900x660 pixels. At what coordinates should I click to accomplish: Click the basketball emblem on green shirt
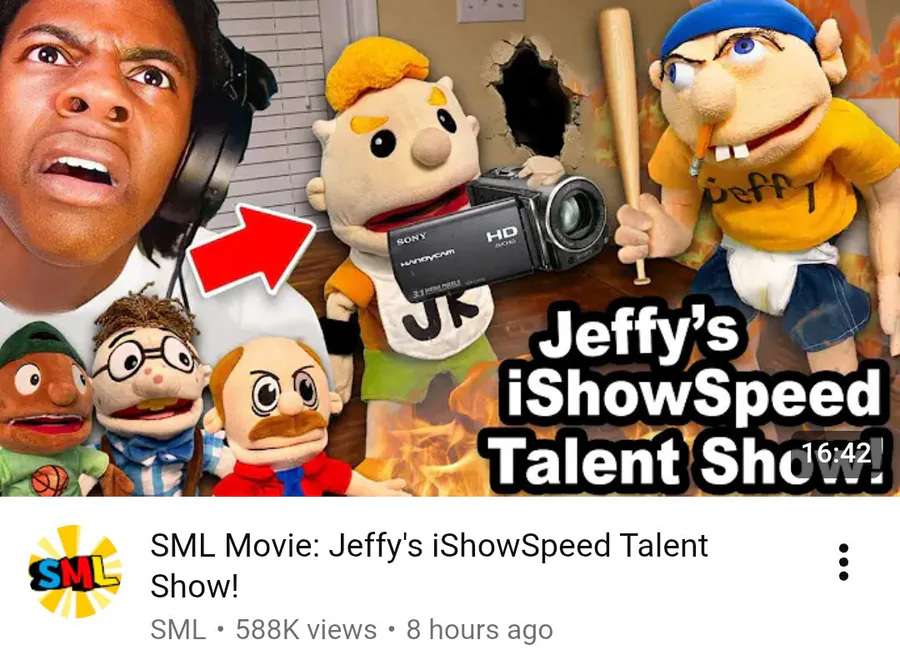tap(49, 480)
